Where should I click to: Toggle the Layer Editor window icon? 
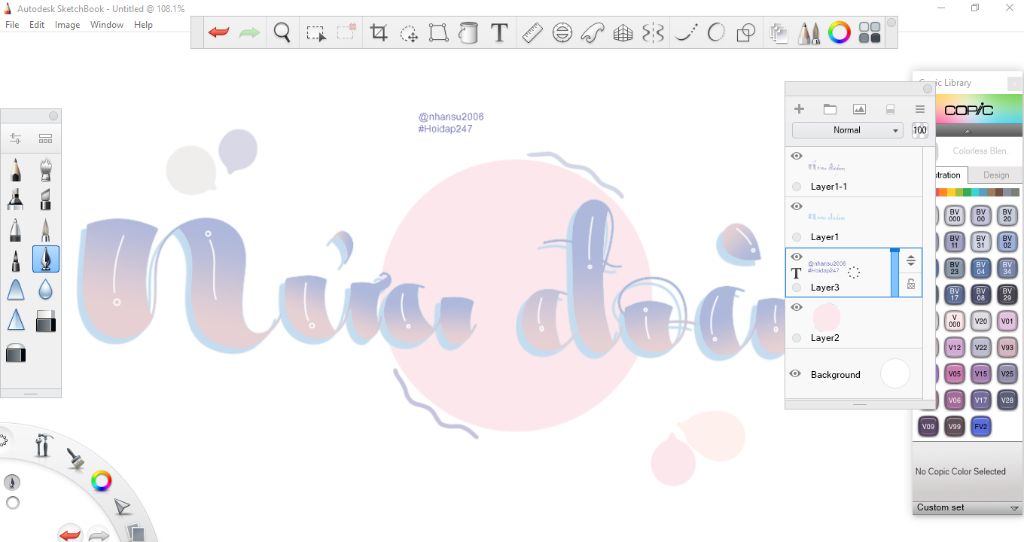pyautogui.click(x=778, y=33)
